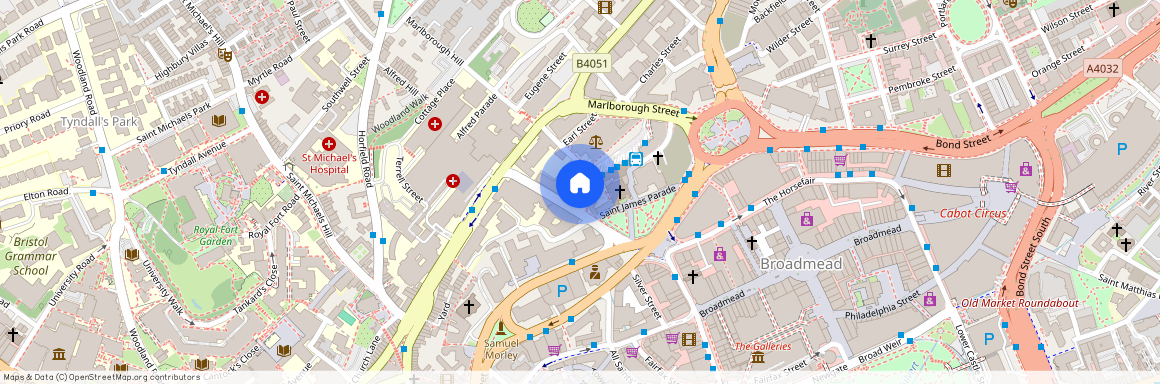Click the Bristol Grammar School label
This screenshot has width=1160, height=384.
30,256
